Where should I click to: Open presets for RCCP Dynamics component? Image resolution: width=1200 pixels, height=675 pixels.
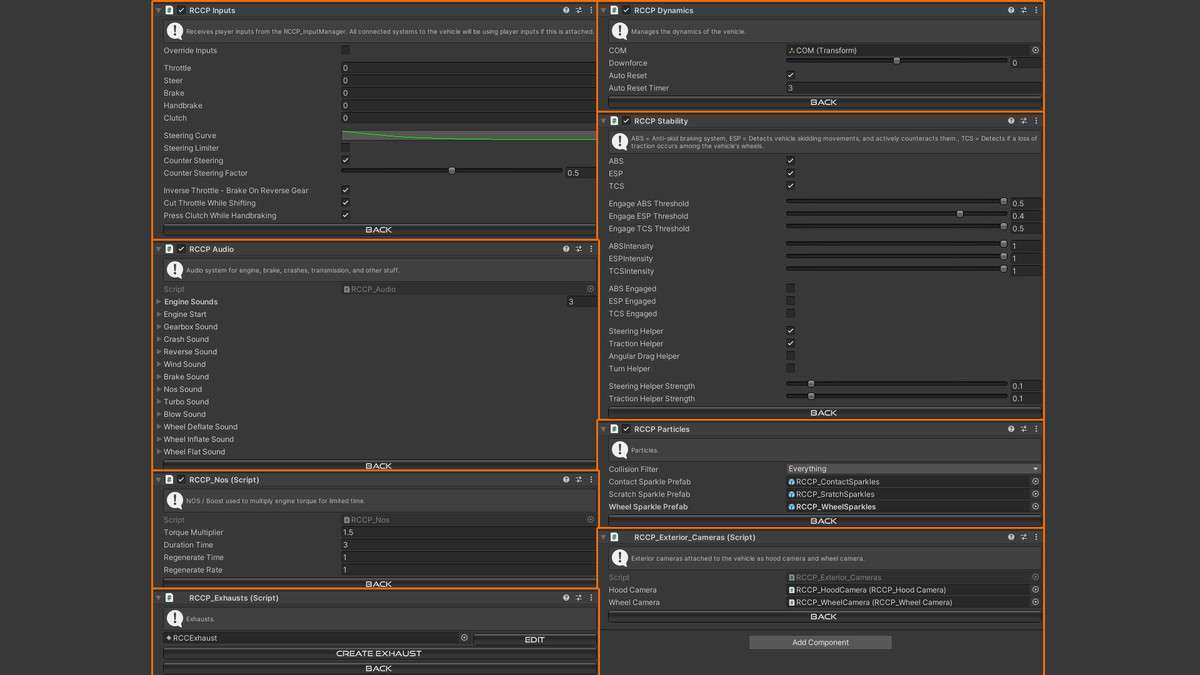click(x=1024, y=10)
